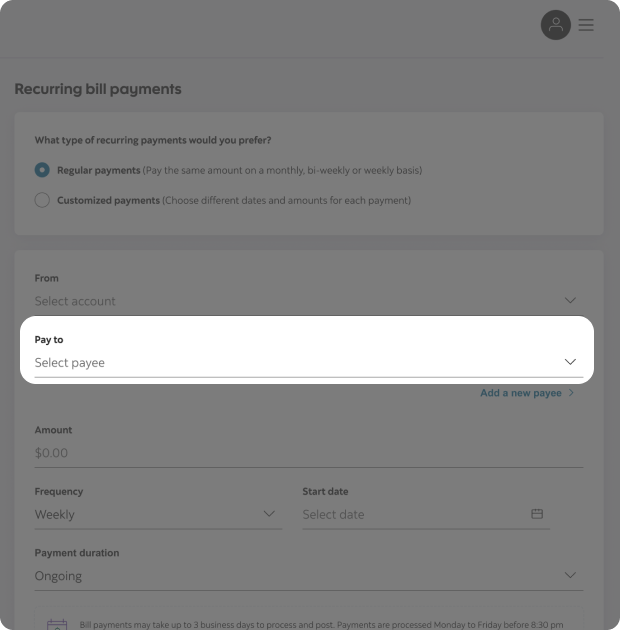Screen dimensions: 620x630
Task: Click the Amount input field
Action: coord(300,453)
